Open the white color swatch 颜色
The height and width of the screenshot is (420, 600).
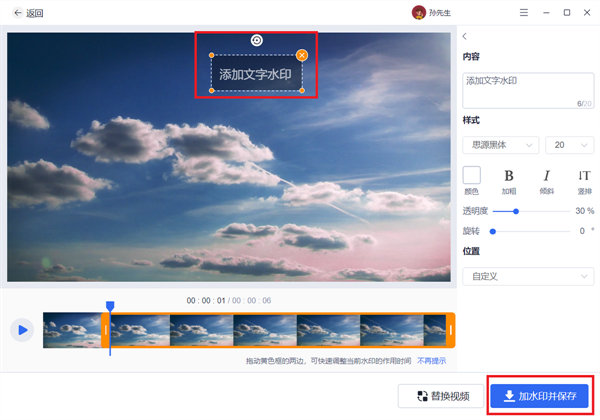click(471, 175)
